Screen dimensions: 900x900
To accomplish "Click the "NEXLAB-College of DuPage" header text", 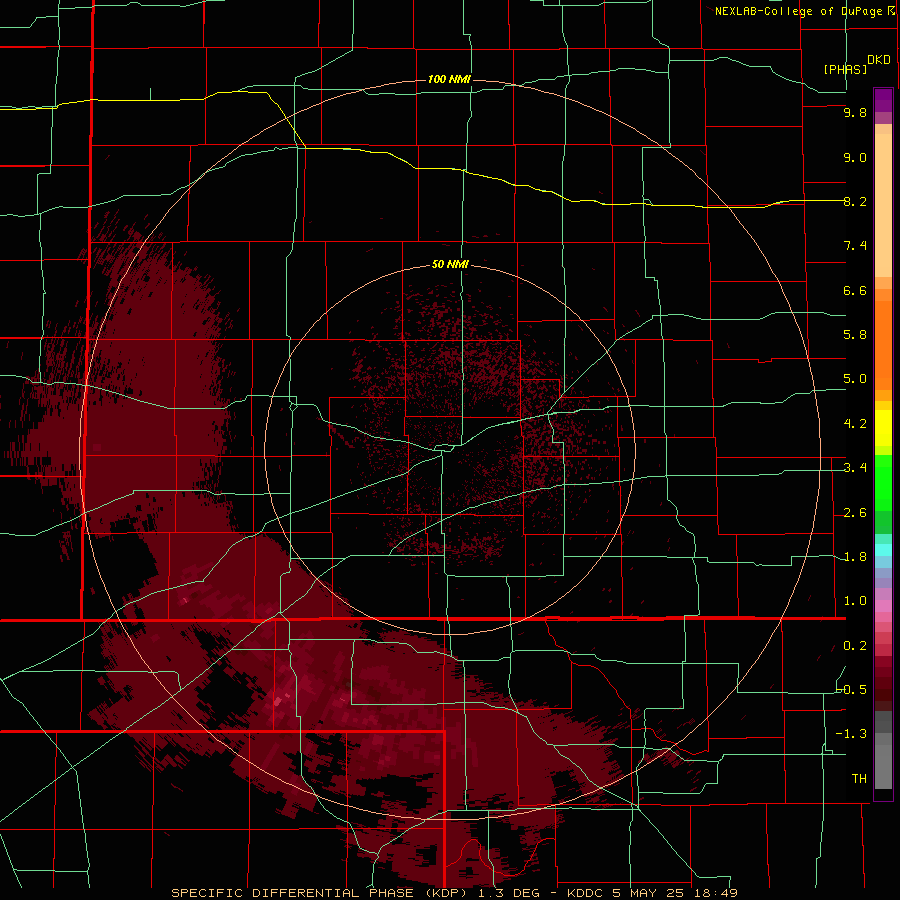I will pyautogui.click(x=800, y=11).
